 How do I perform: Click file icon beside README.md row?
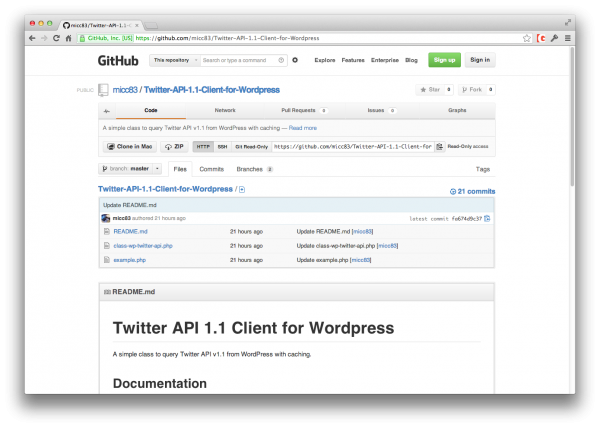107,231
